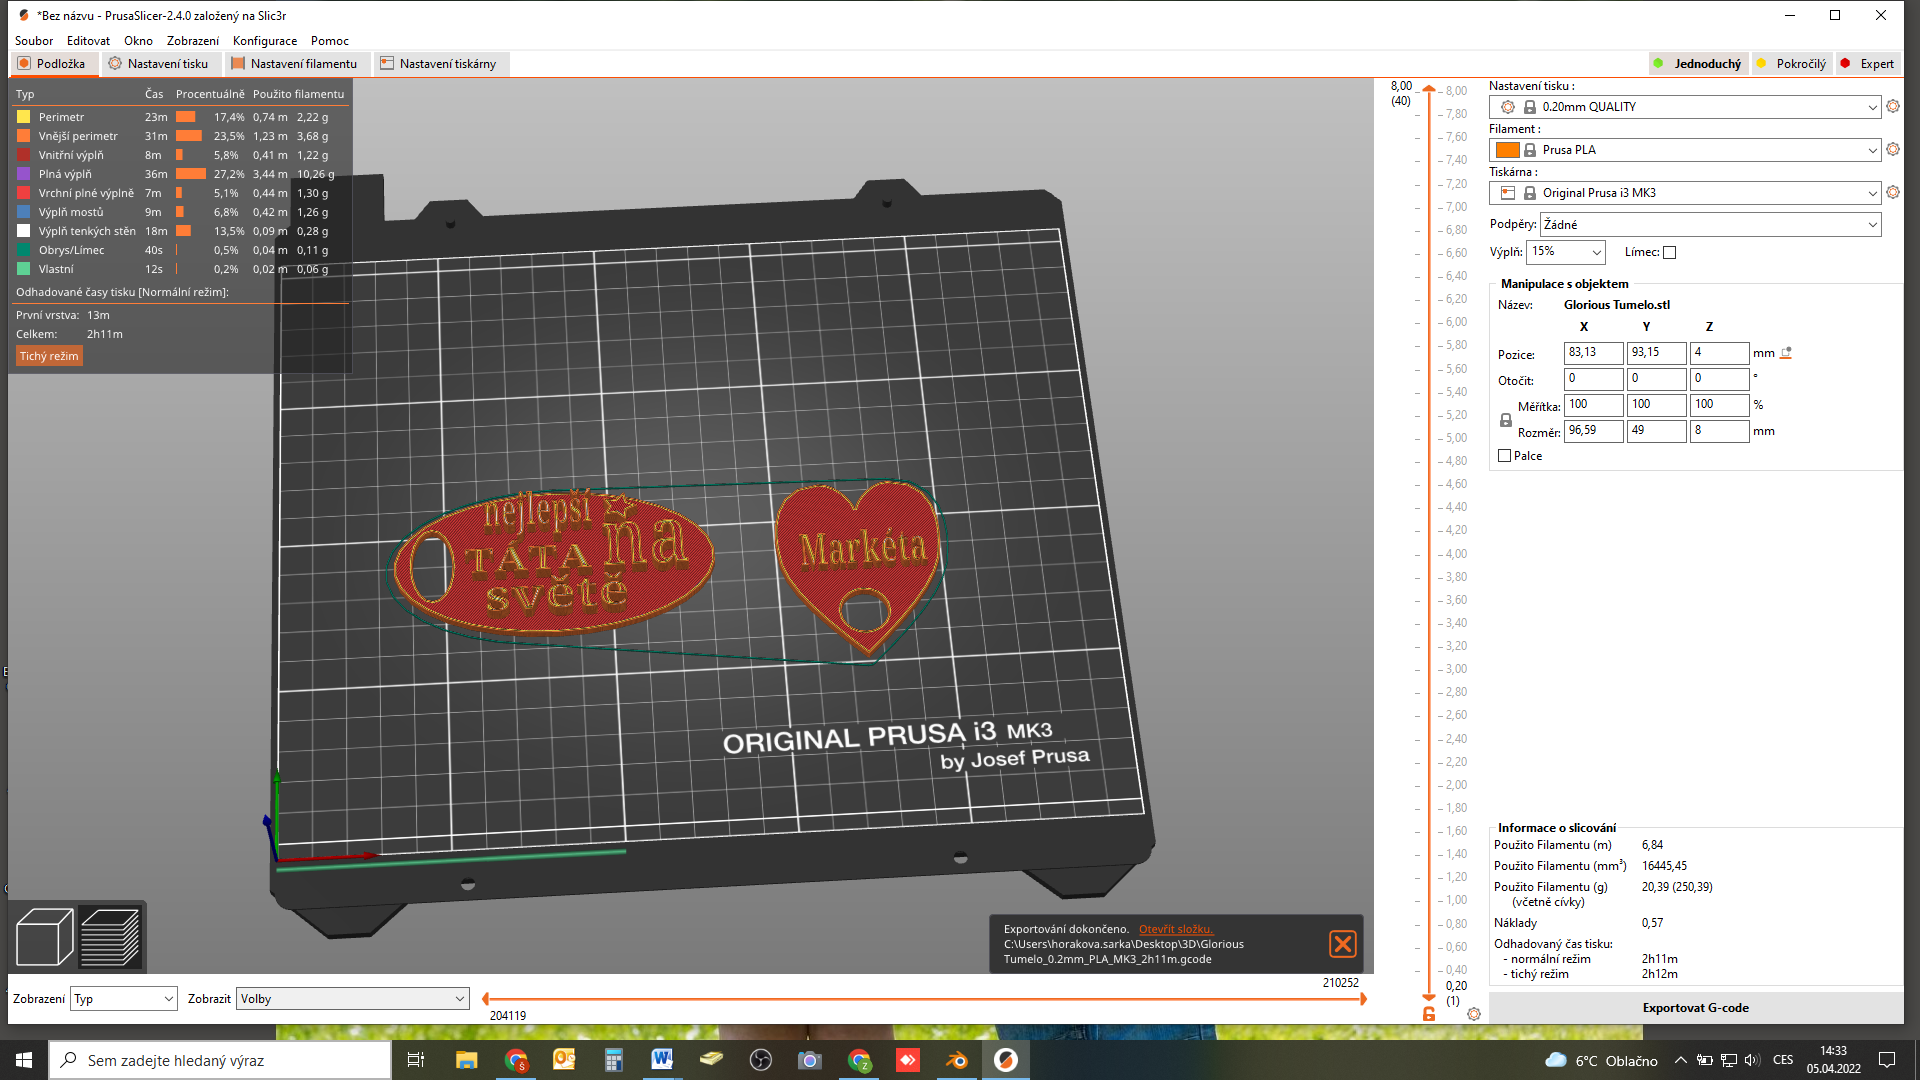The image size is (1920, 1080).
Task: Switch to Expert mode
Action: click(1868, 64)
